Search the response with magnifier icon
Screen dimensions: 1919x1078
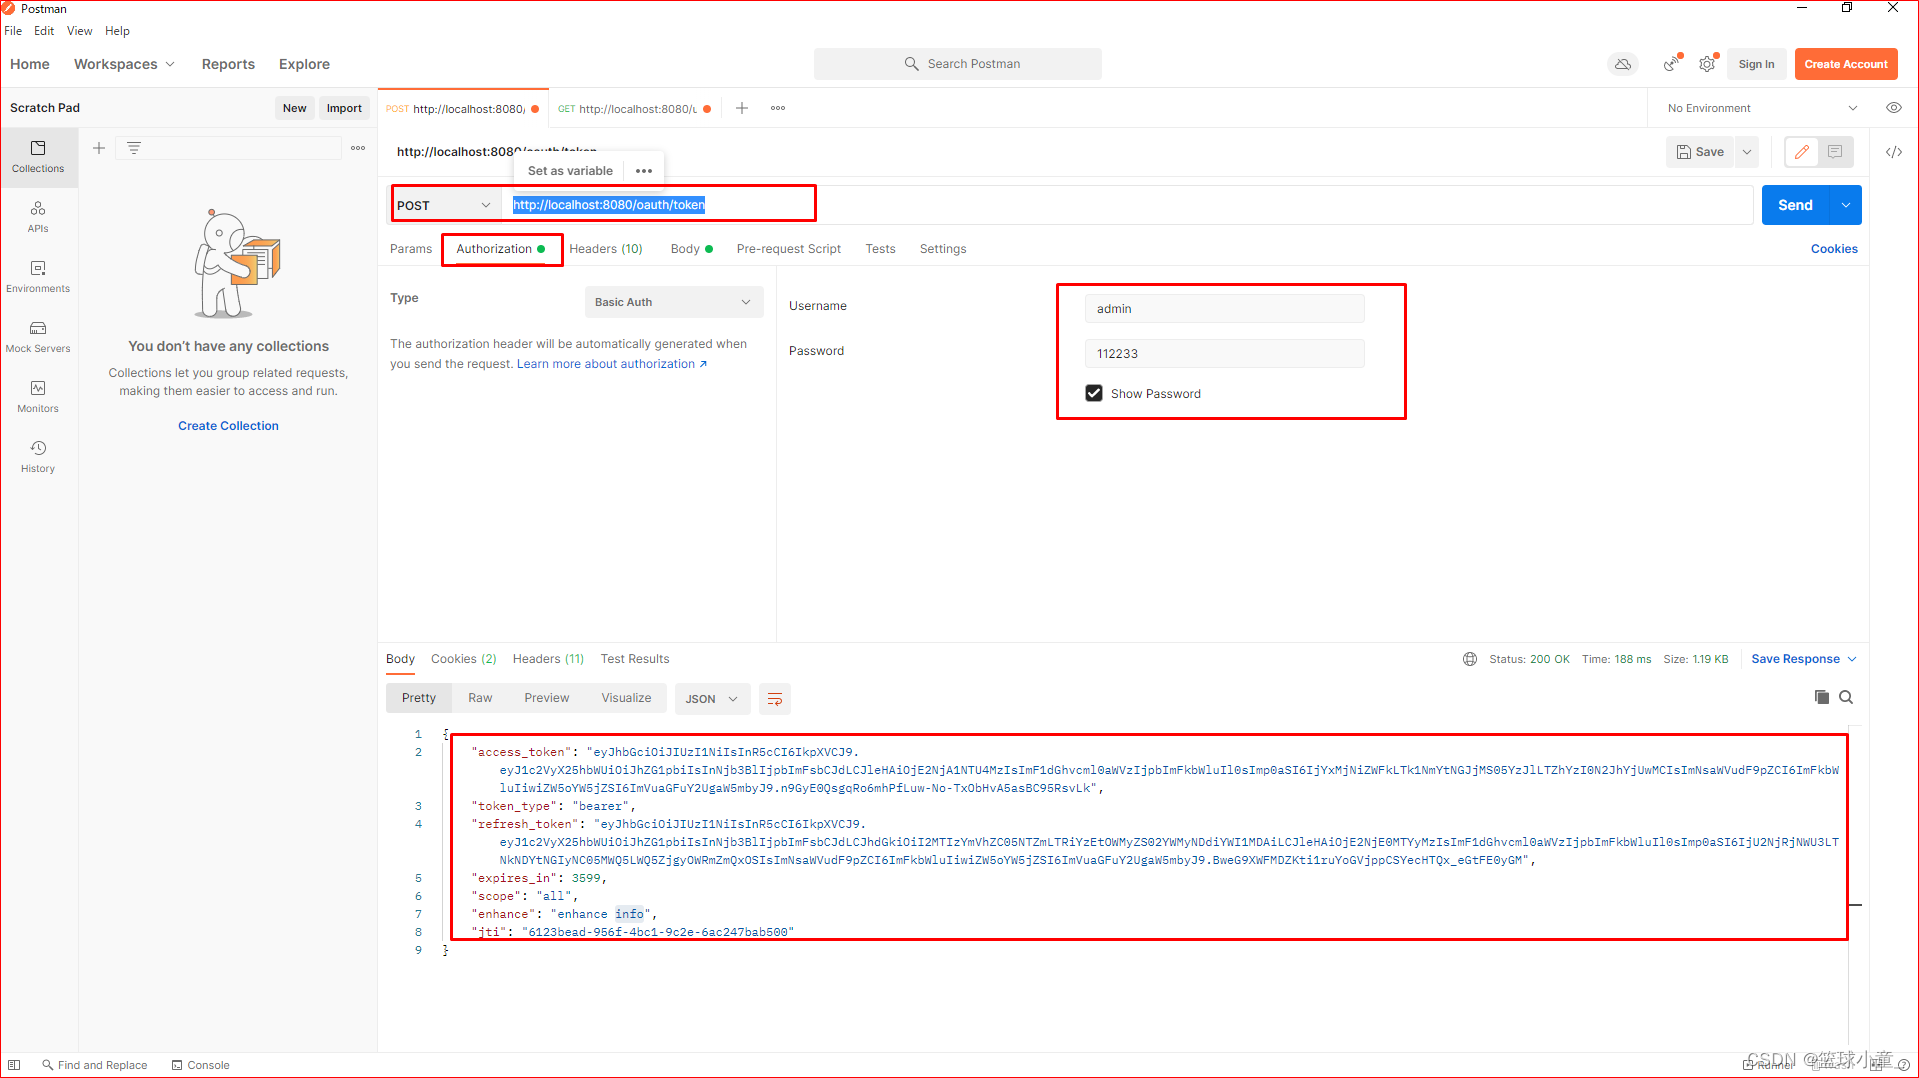1846,697
